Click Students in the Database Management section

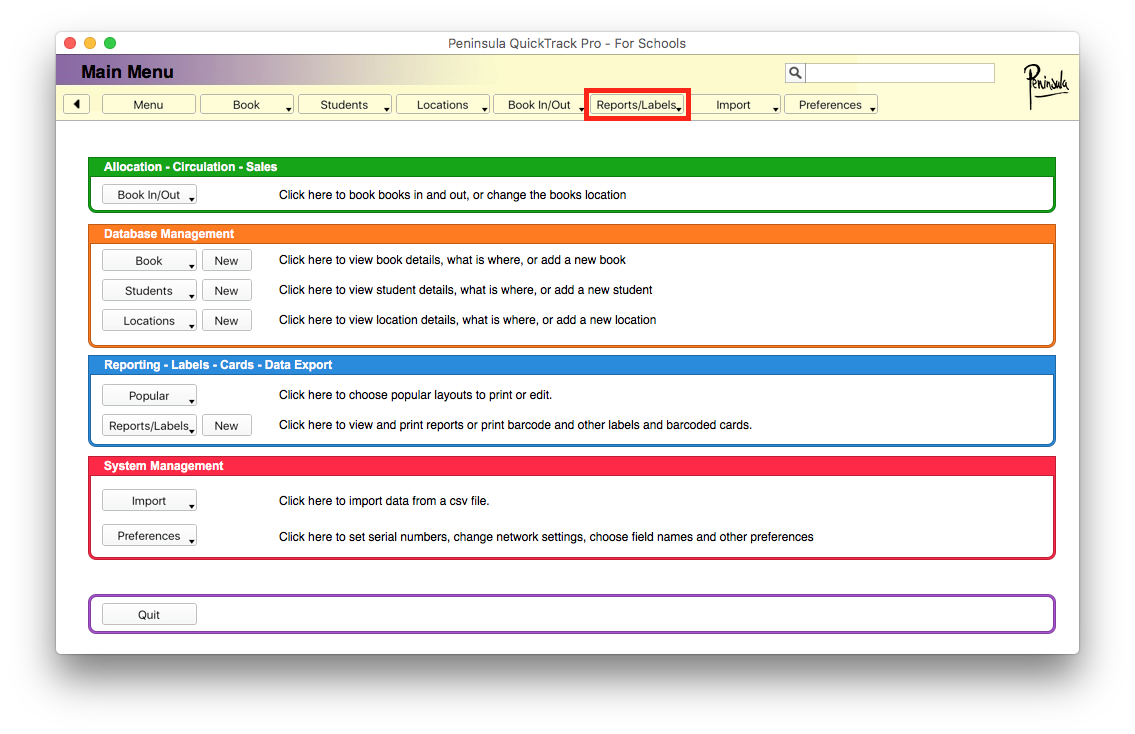(x=149, y=290)
